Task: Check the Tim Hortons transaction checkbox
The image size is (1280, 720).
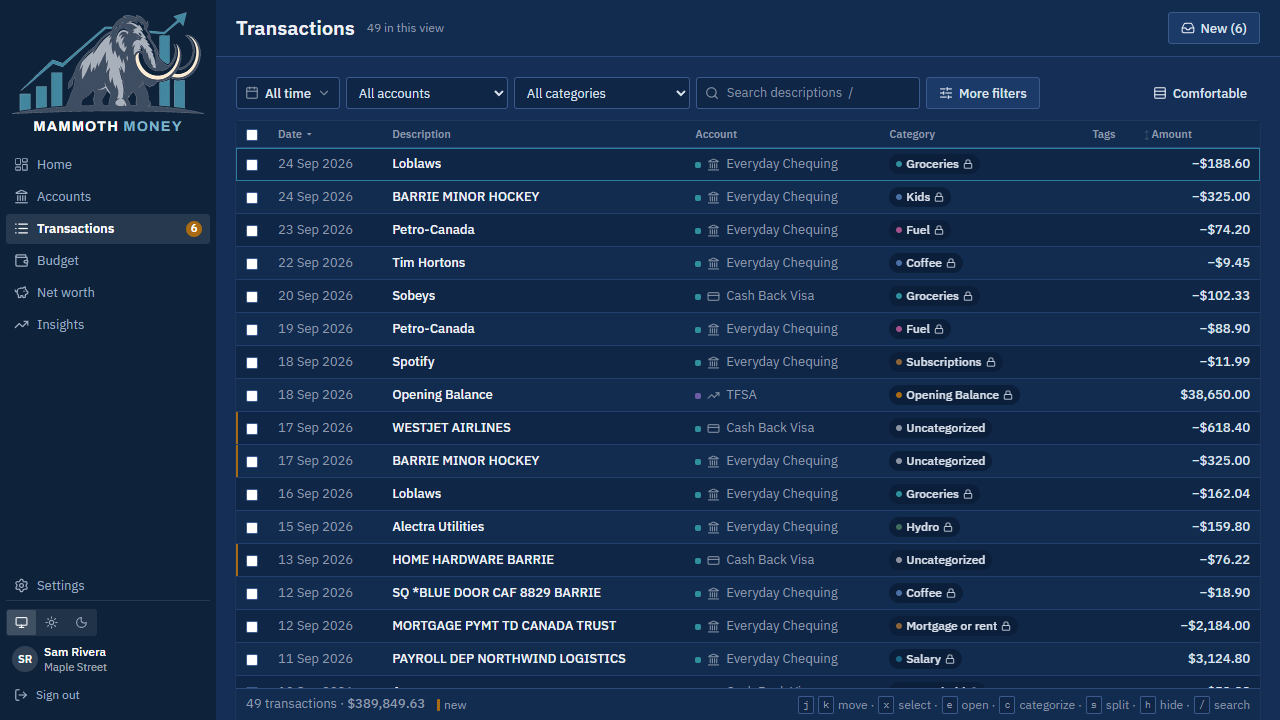Action: point(252,263)
